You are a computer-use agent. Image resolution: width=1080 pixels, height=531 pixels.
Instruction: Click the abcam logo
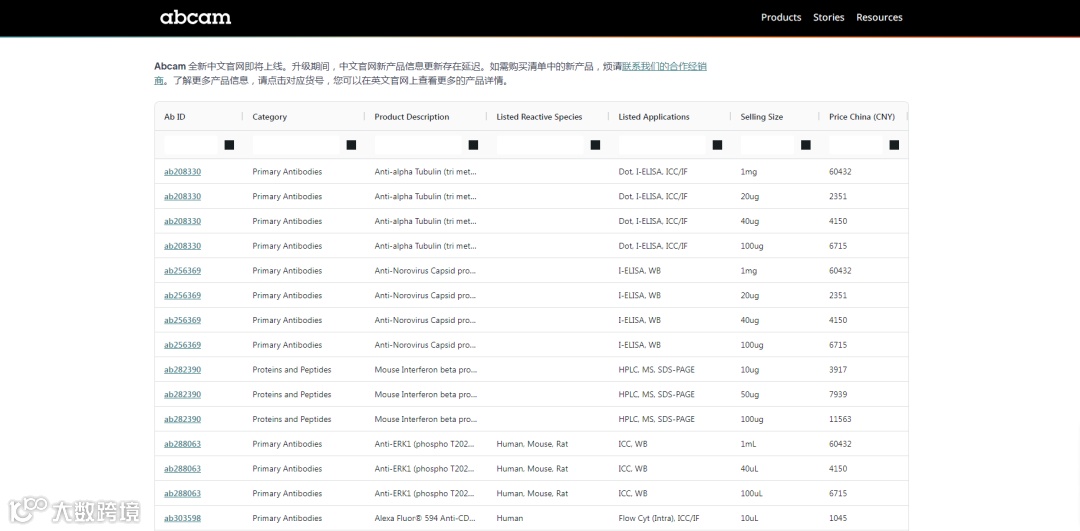tap(196, 17)
